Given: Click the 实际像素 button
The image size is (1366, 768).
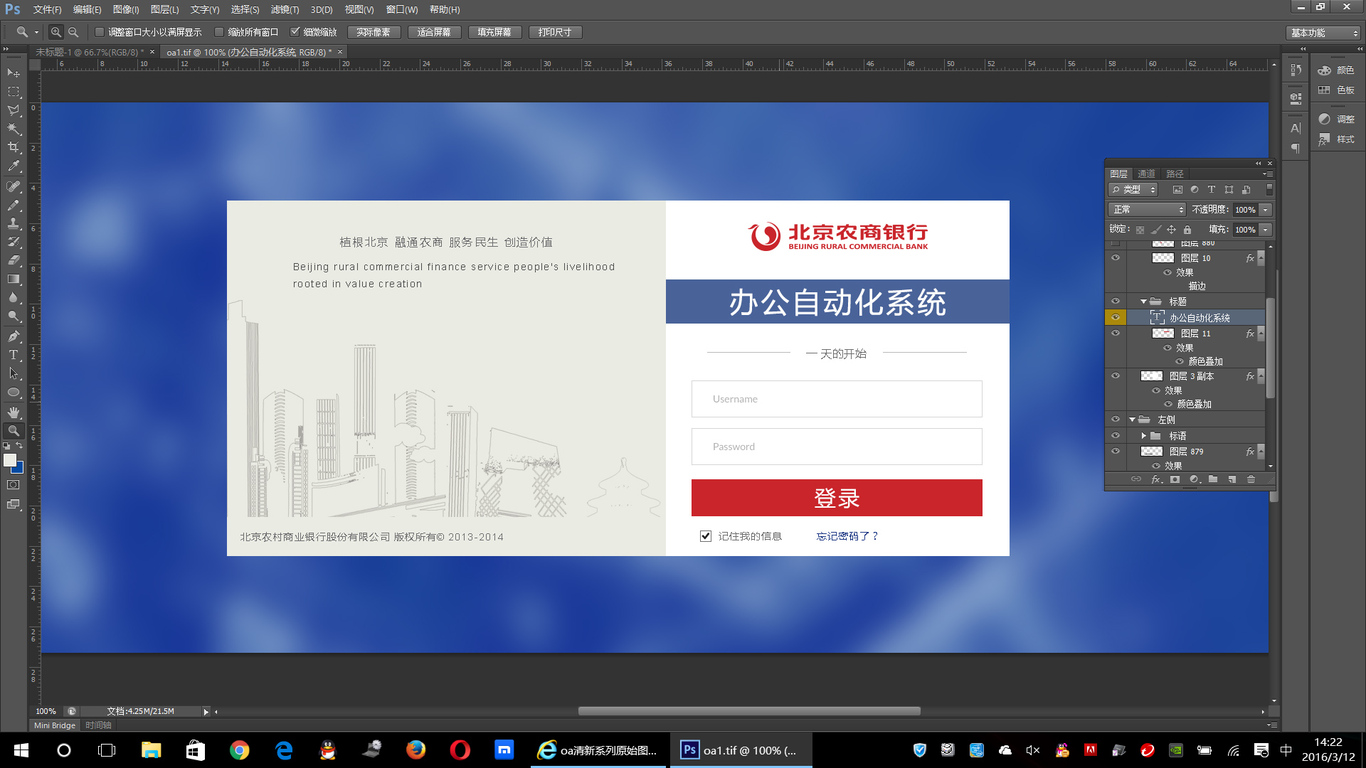Looking at the screenshot, I should pyautogui.click(x=374, y=32).
